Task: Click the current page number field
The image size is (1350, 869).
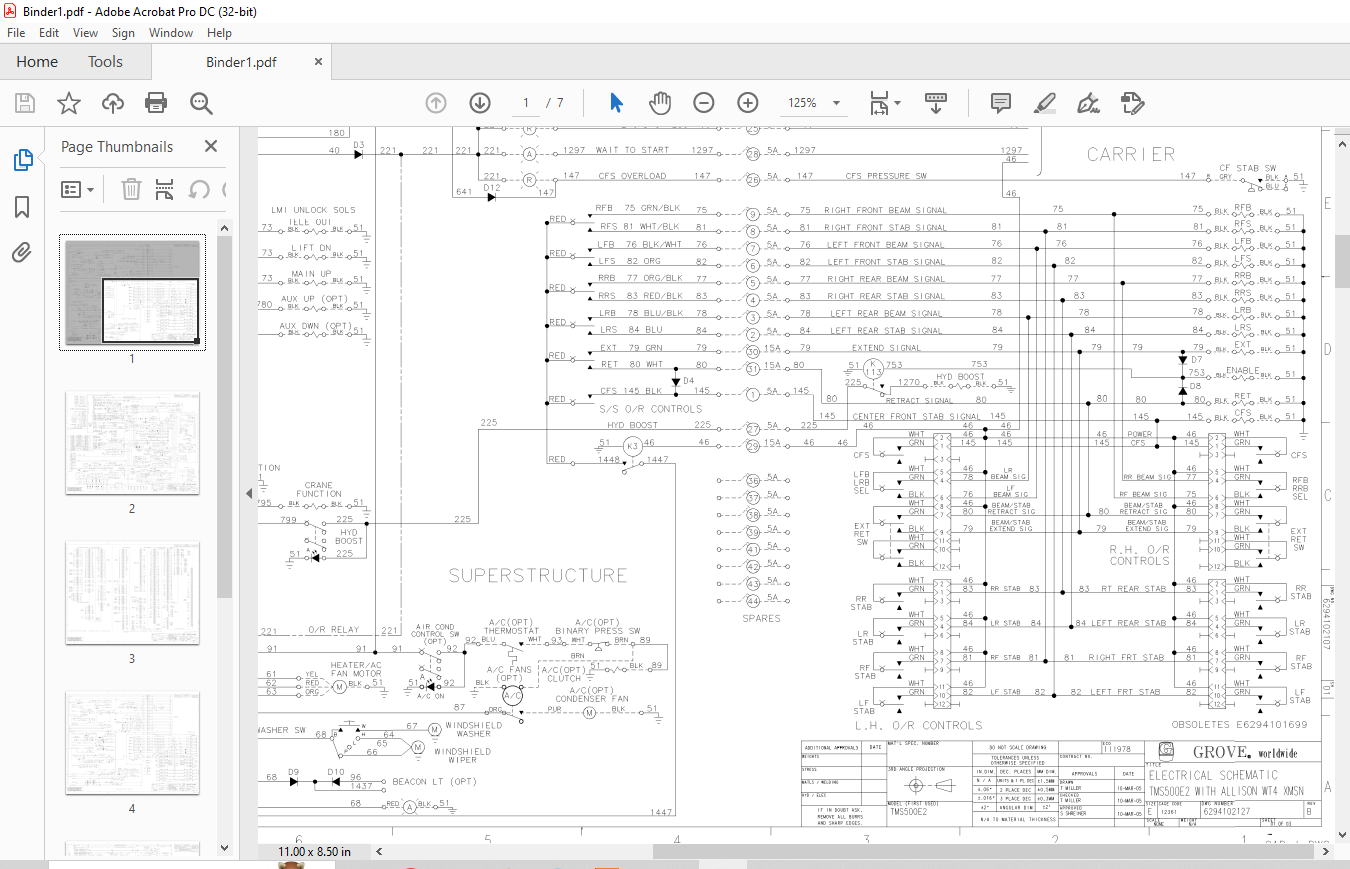Action: [524, 103]
